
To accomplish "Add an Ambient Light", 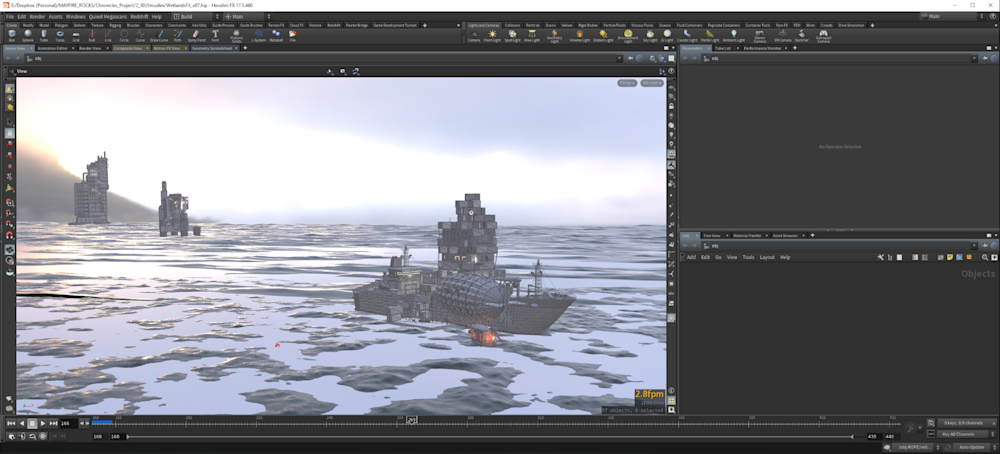I will [733, 36].
